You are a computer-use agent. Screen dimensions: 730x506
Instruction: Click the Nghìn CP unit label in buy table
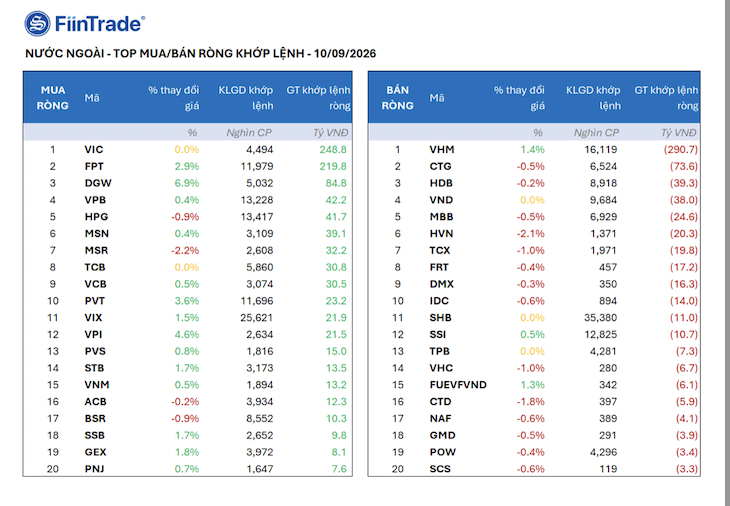pos(249,133)
